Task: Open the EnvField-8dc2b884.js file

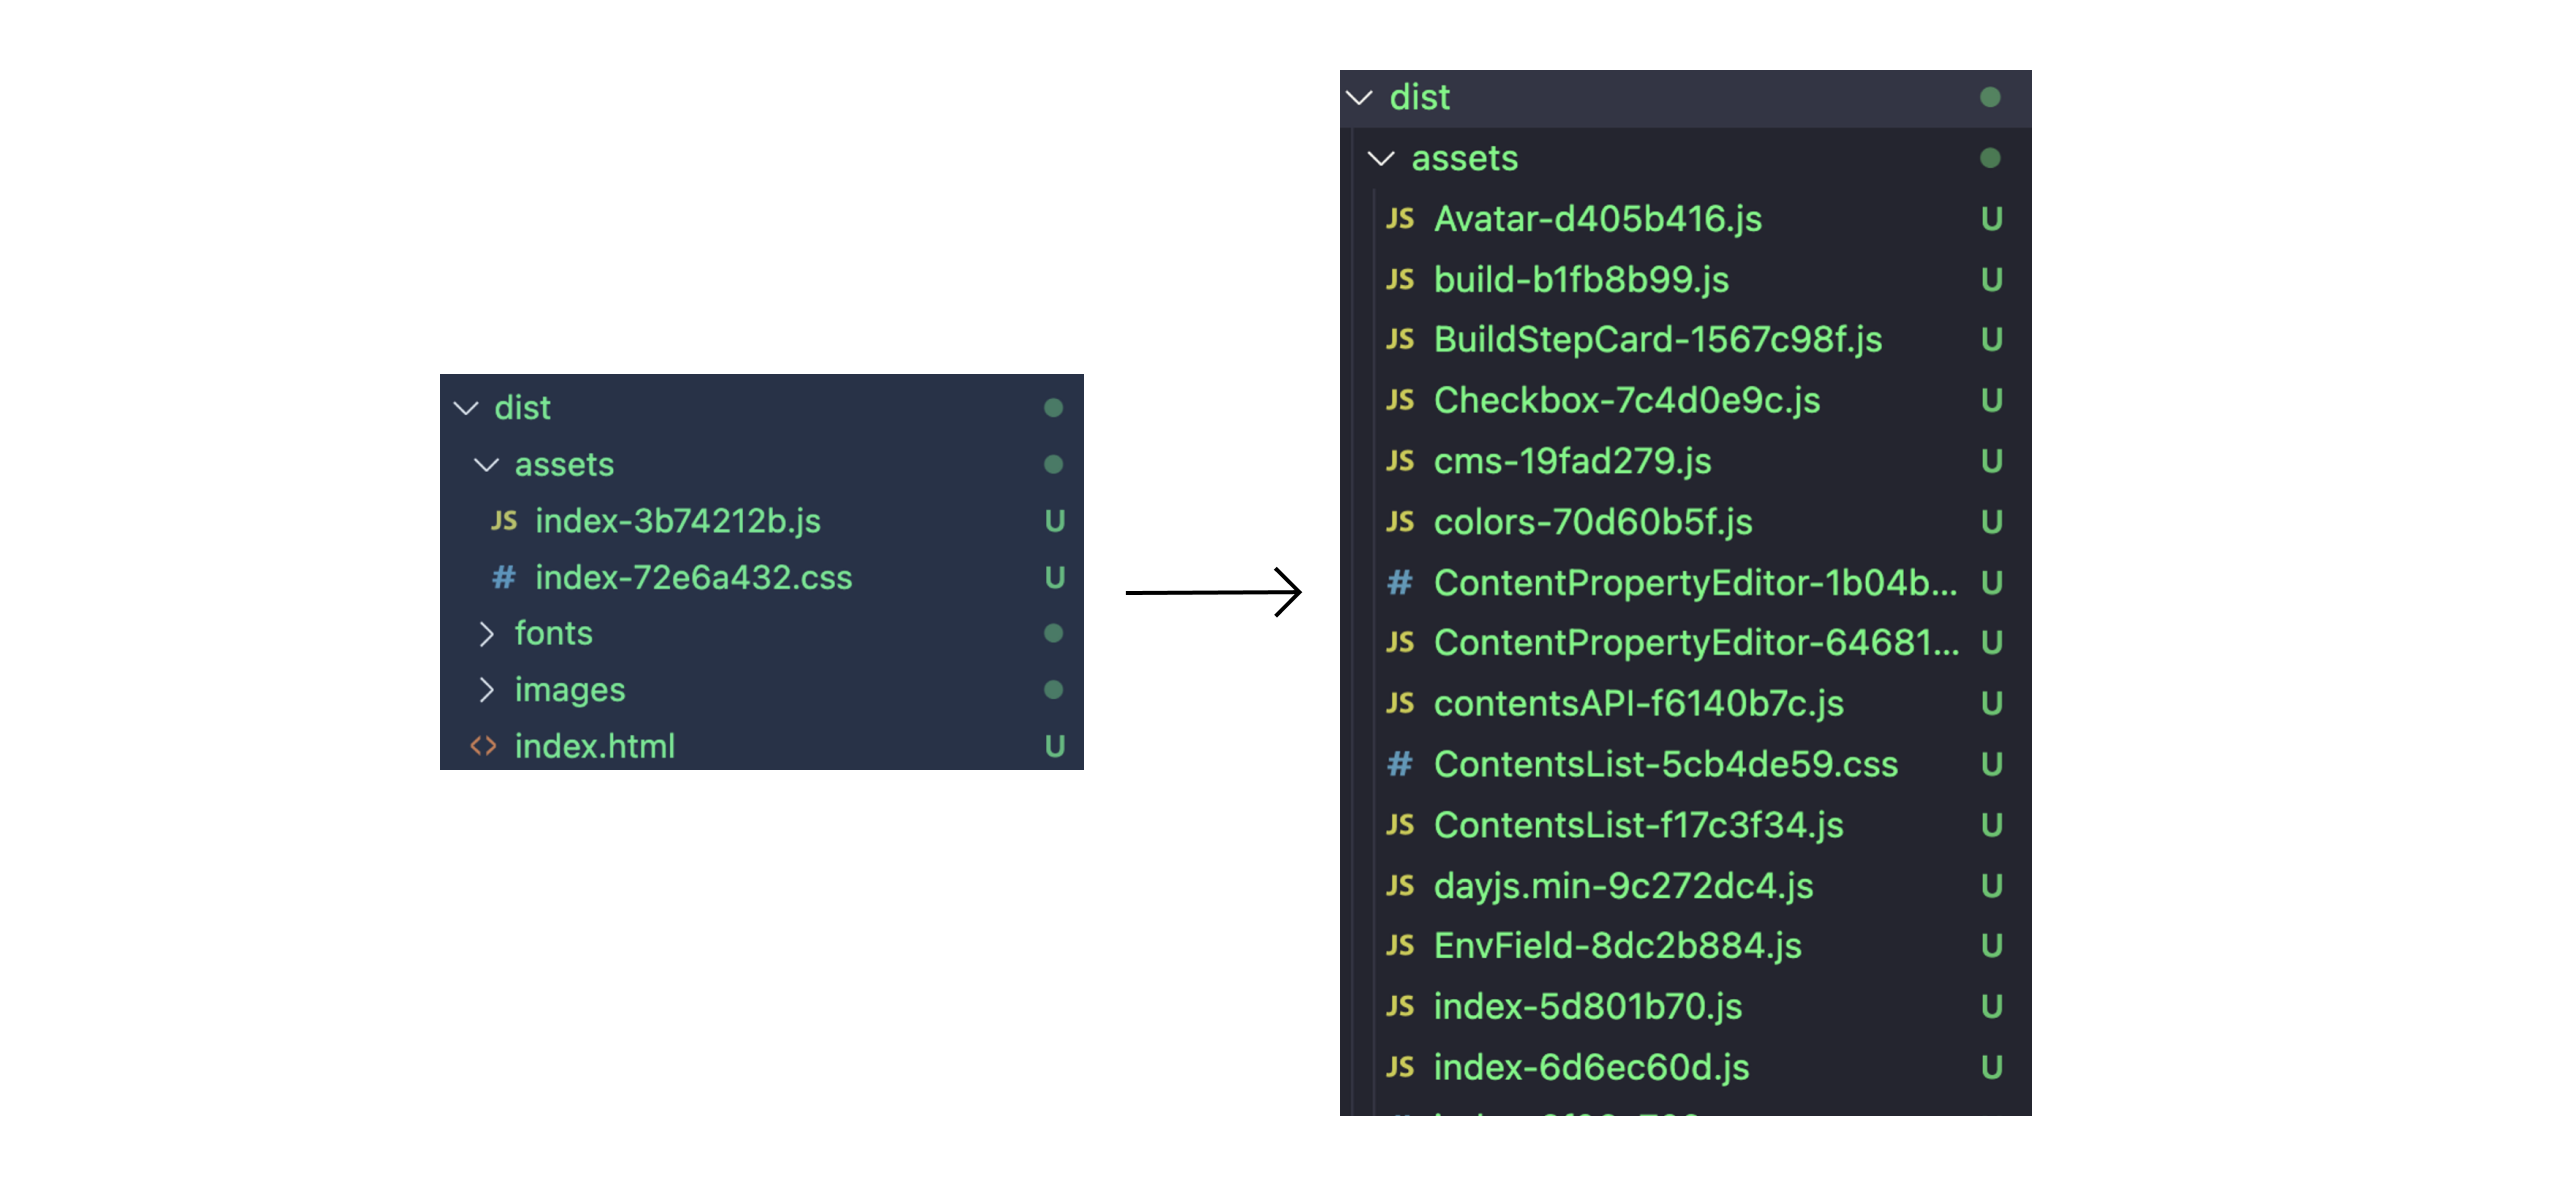Action: tap(1616, 945)
